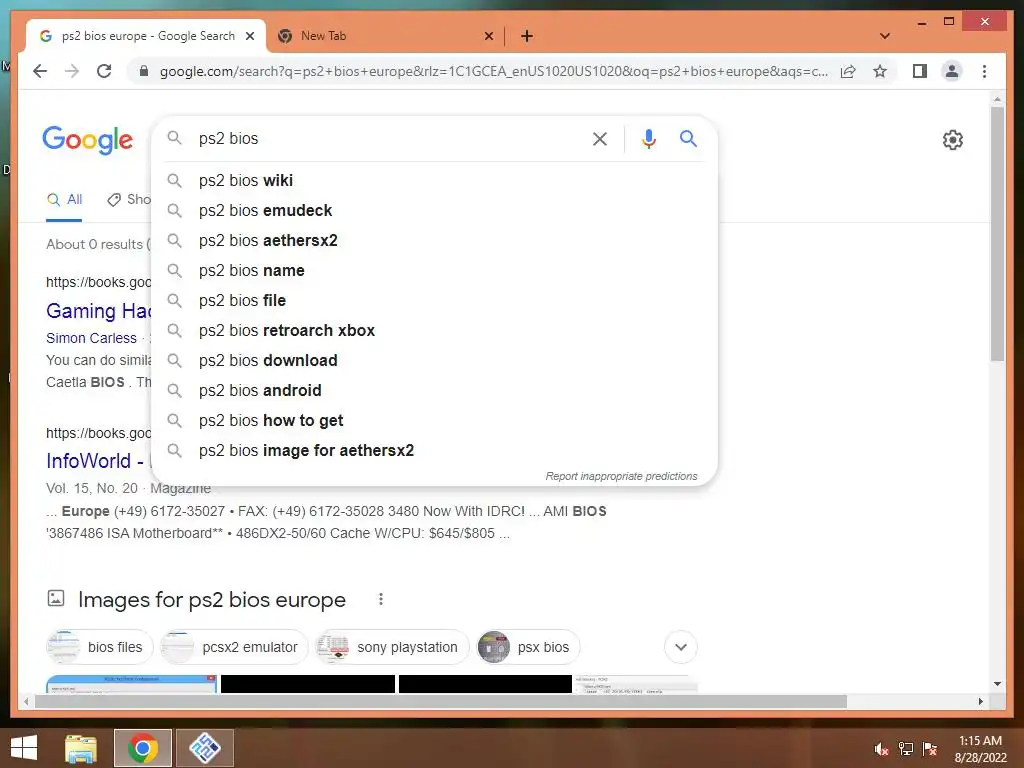Open the network tray icon

click(x=906, y=749)
